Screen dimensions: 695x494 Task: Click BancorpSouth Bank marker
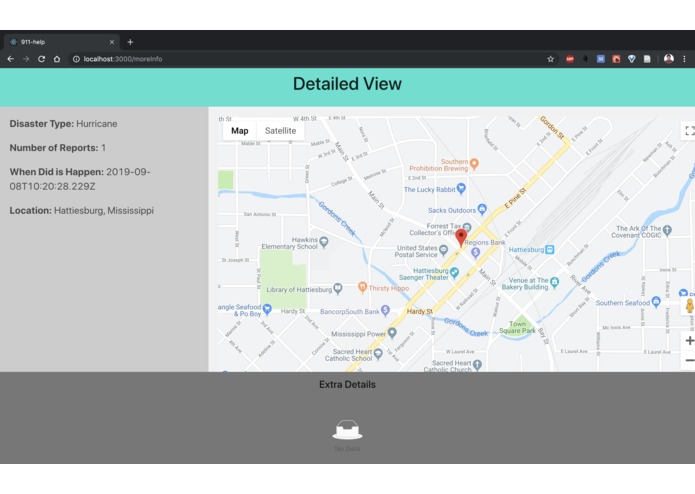coord(385,311)
